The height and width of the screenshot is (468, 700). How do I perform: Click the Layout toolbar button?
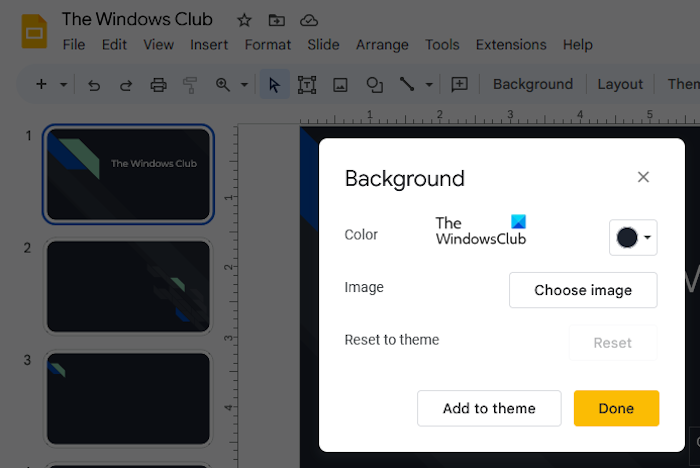tap(620, 84)
